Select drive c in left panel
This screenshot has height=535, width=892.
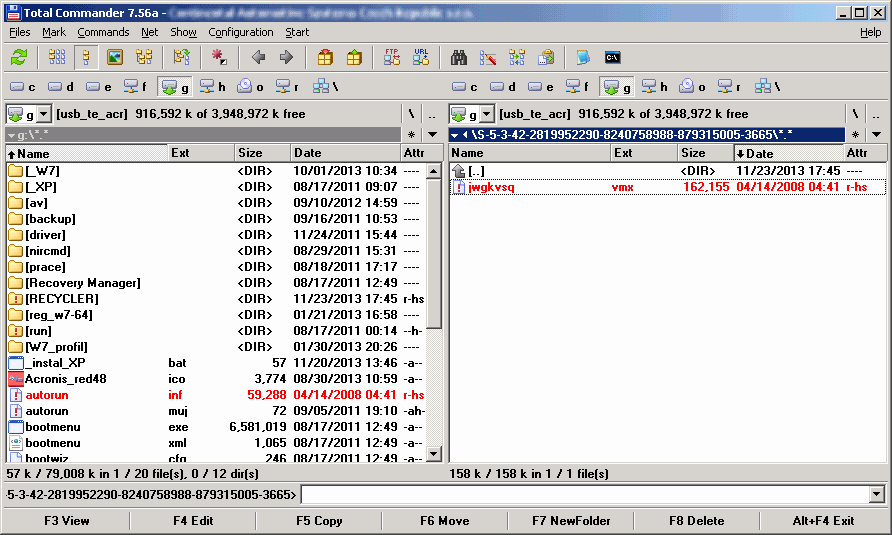click(x=23, y=87)
